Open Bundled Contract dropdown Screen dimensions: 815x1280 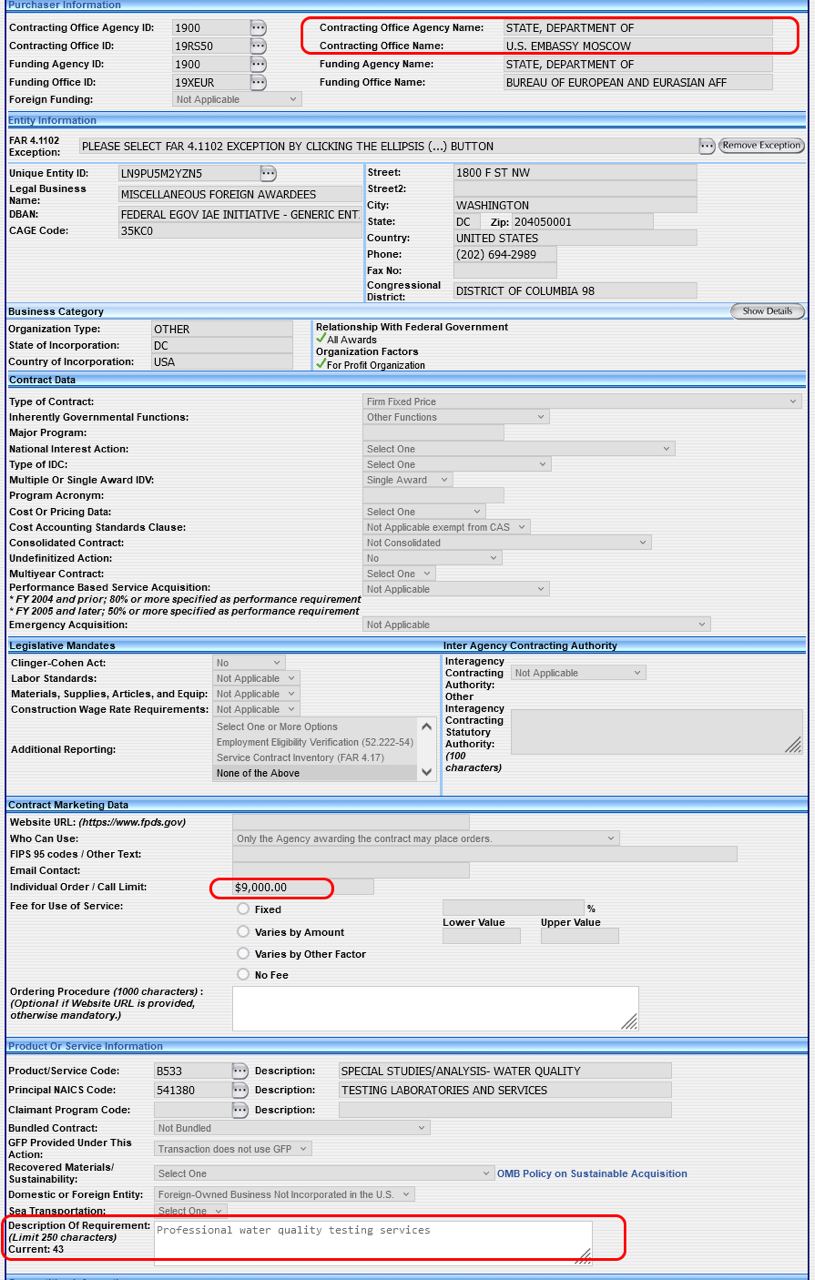point(292,1128)
